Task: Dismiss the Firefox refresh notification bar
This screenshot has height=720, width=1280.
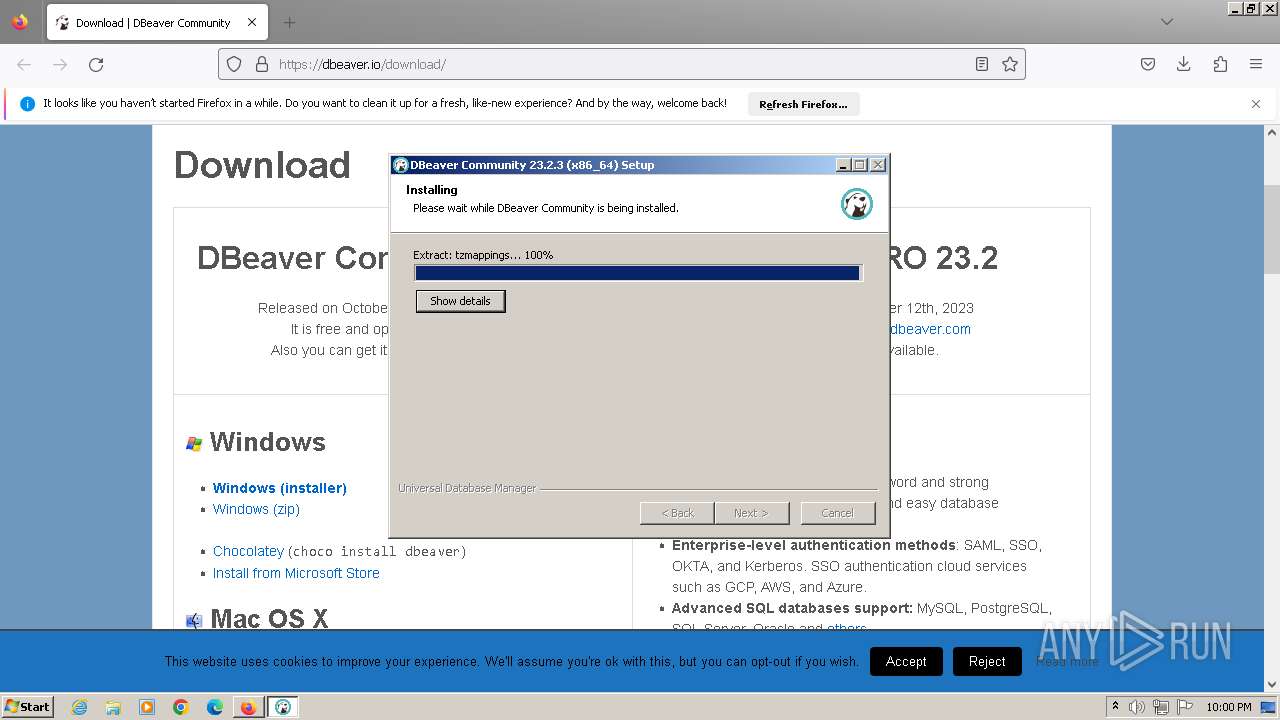Action: pos(1256,104)
